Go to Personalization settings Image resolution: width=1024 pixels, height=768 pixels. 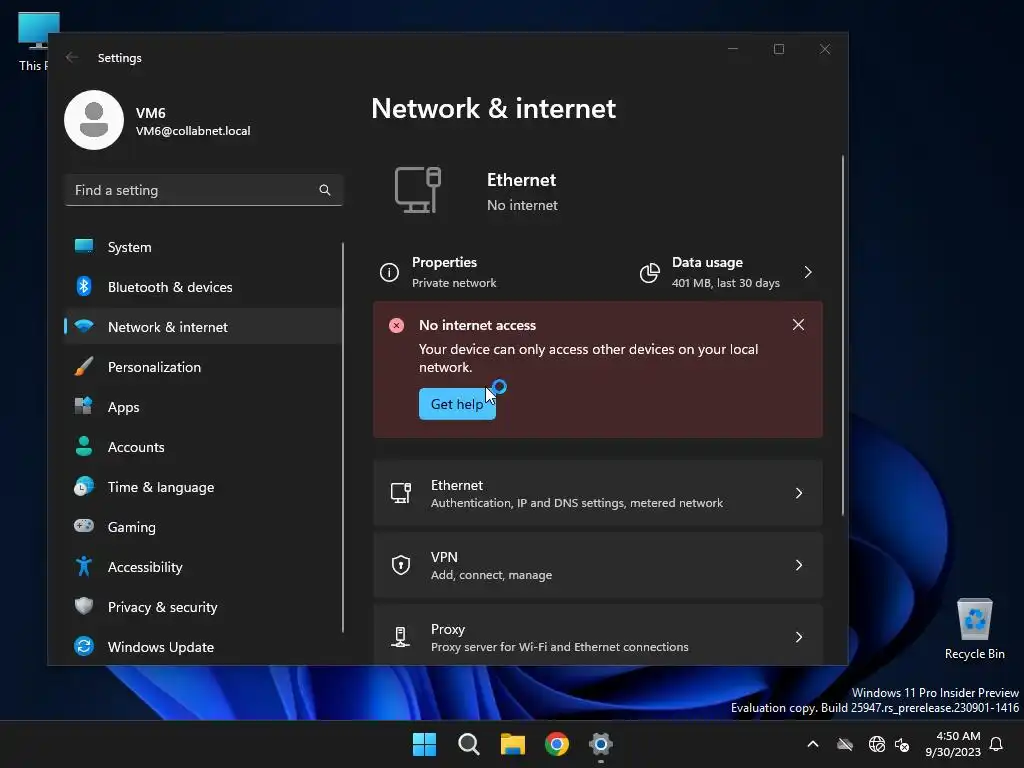point(202,366)
